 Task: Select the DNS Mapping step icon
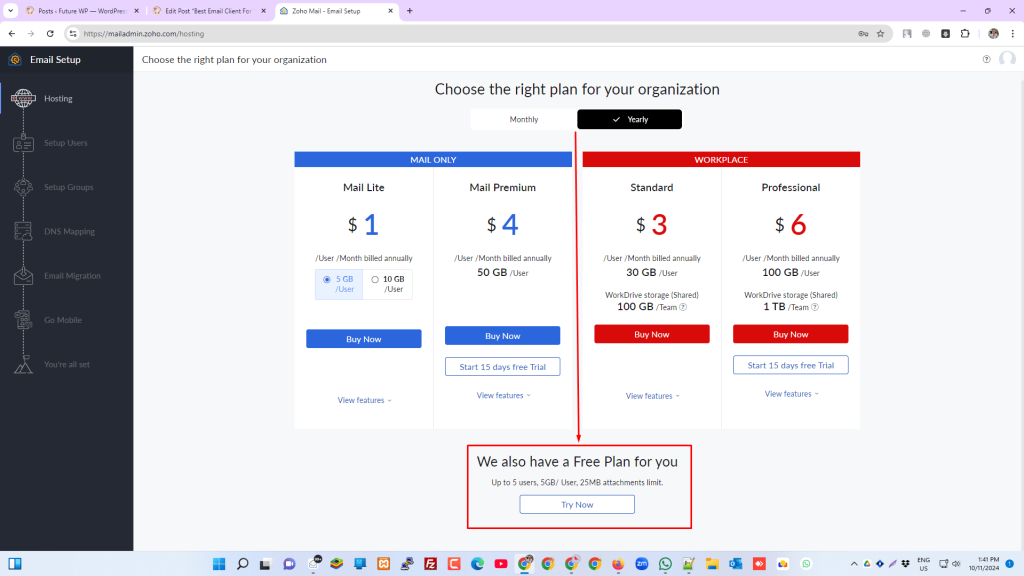(x=23, y=232)
